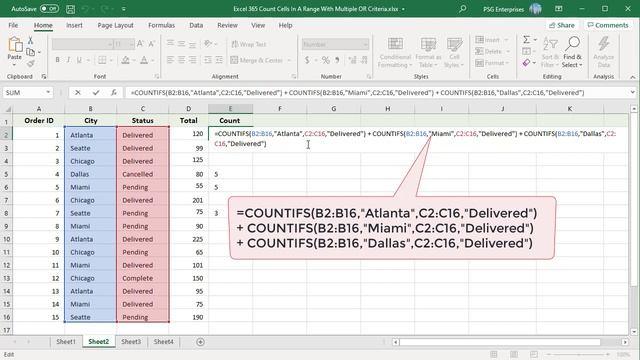Click the Select All corner triangle
640x360 pixels.
coord(7,109)
